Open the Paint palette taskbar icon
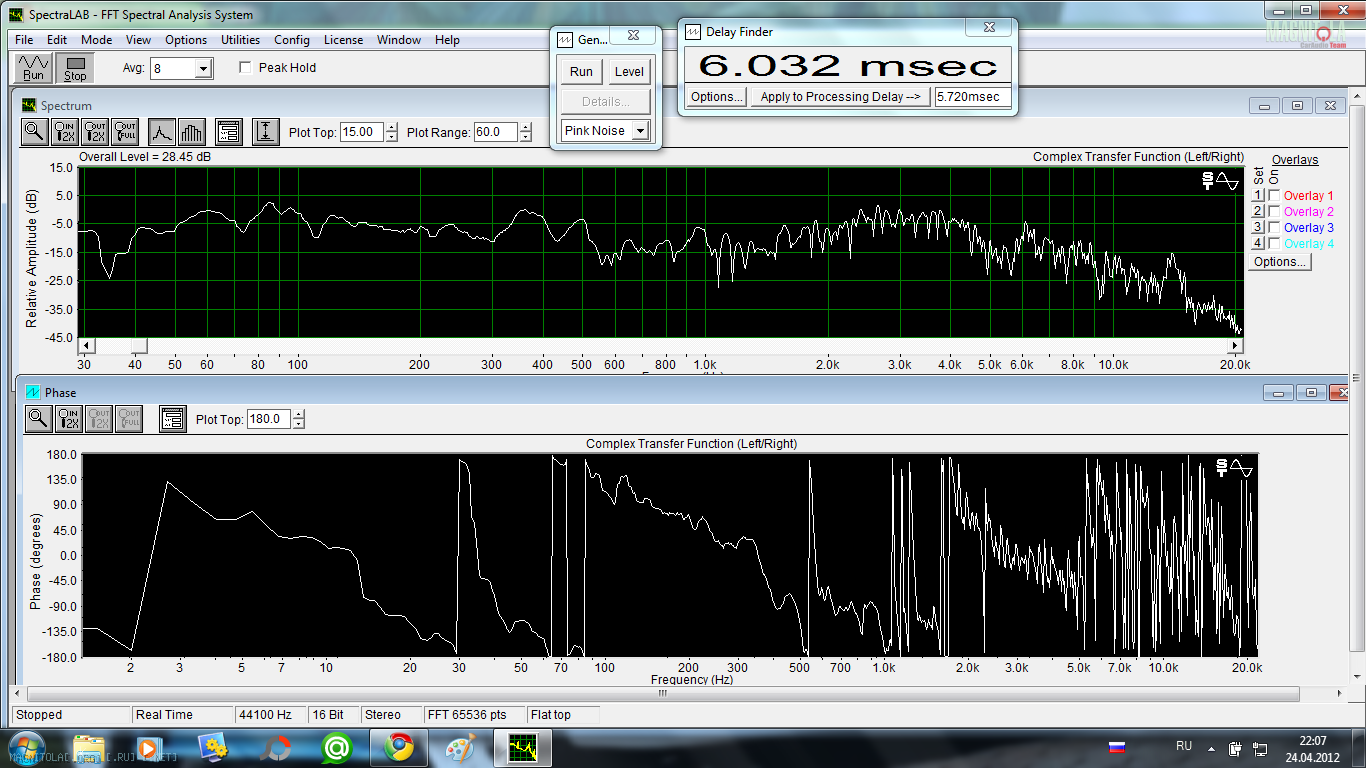1366x768 pixels. [x=459, y=747]
